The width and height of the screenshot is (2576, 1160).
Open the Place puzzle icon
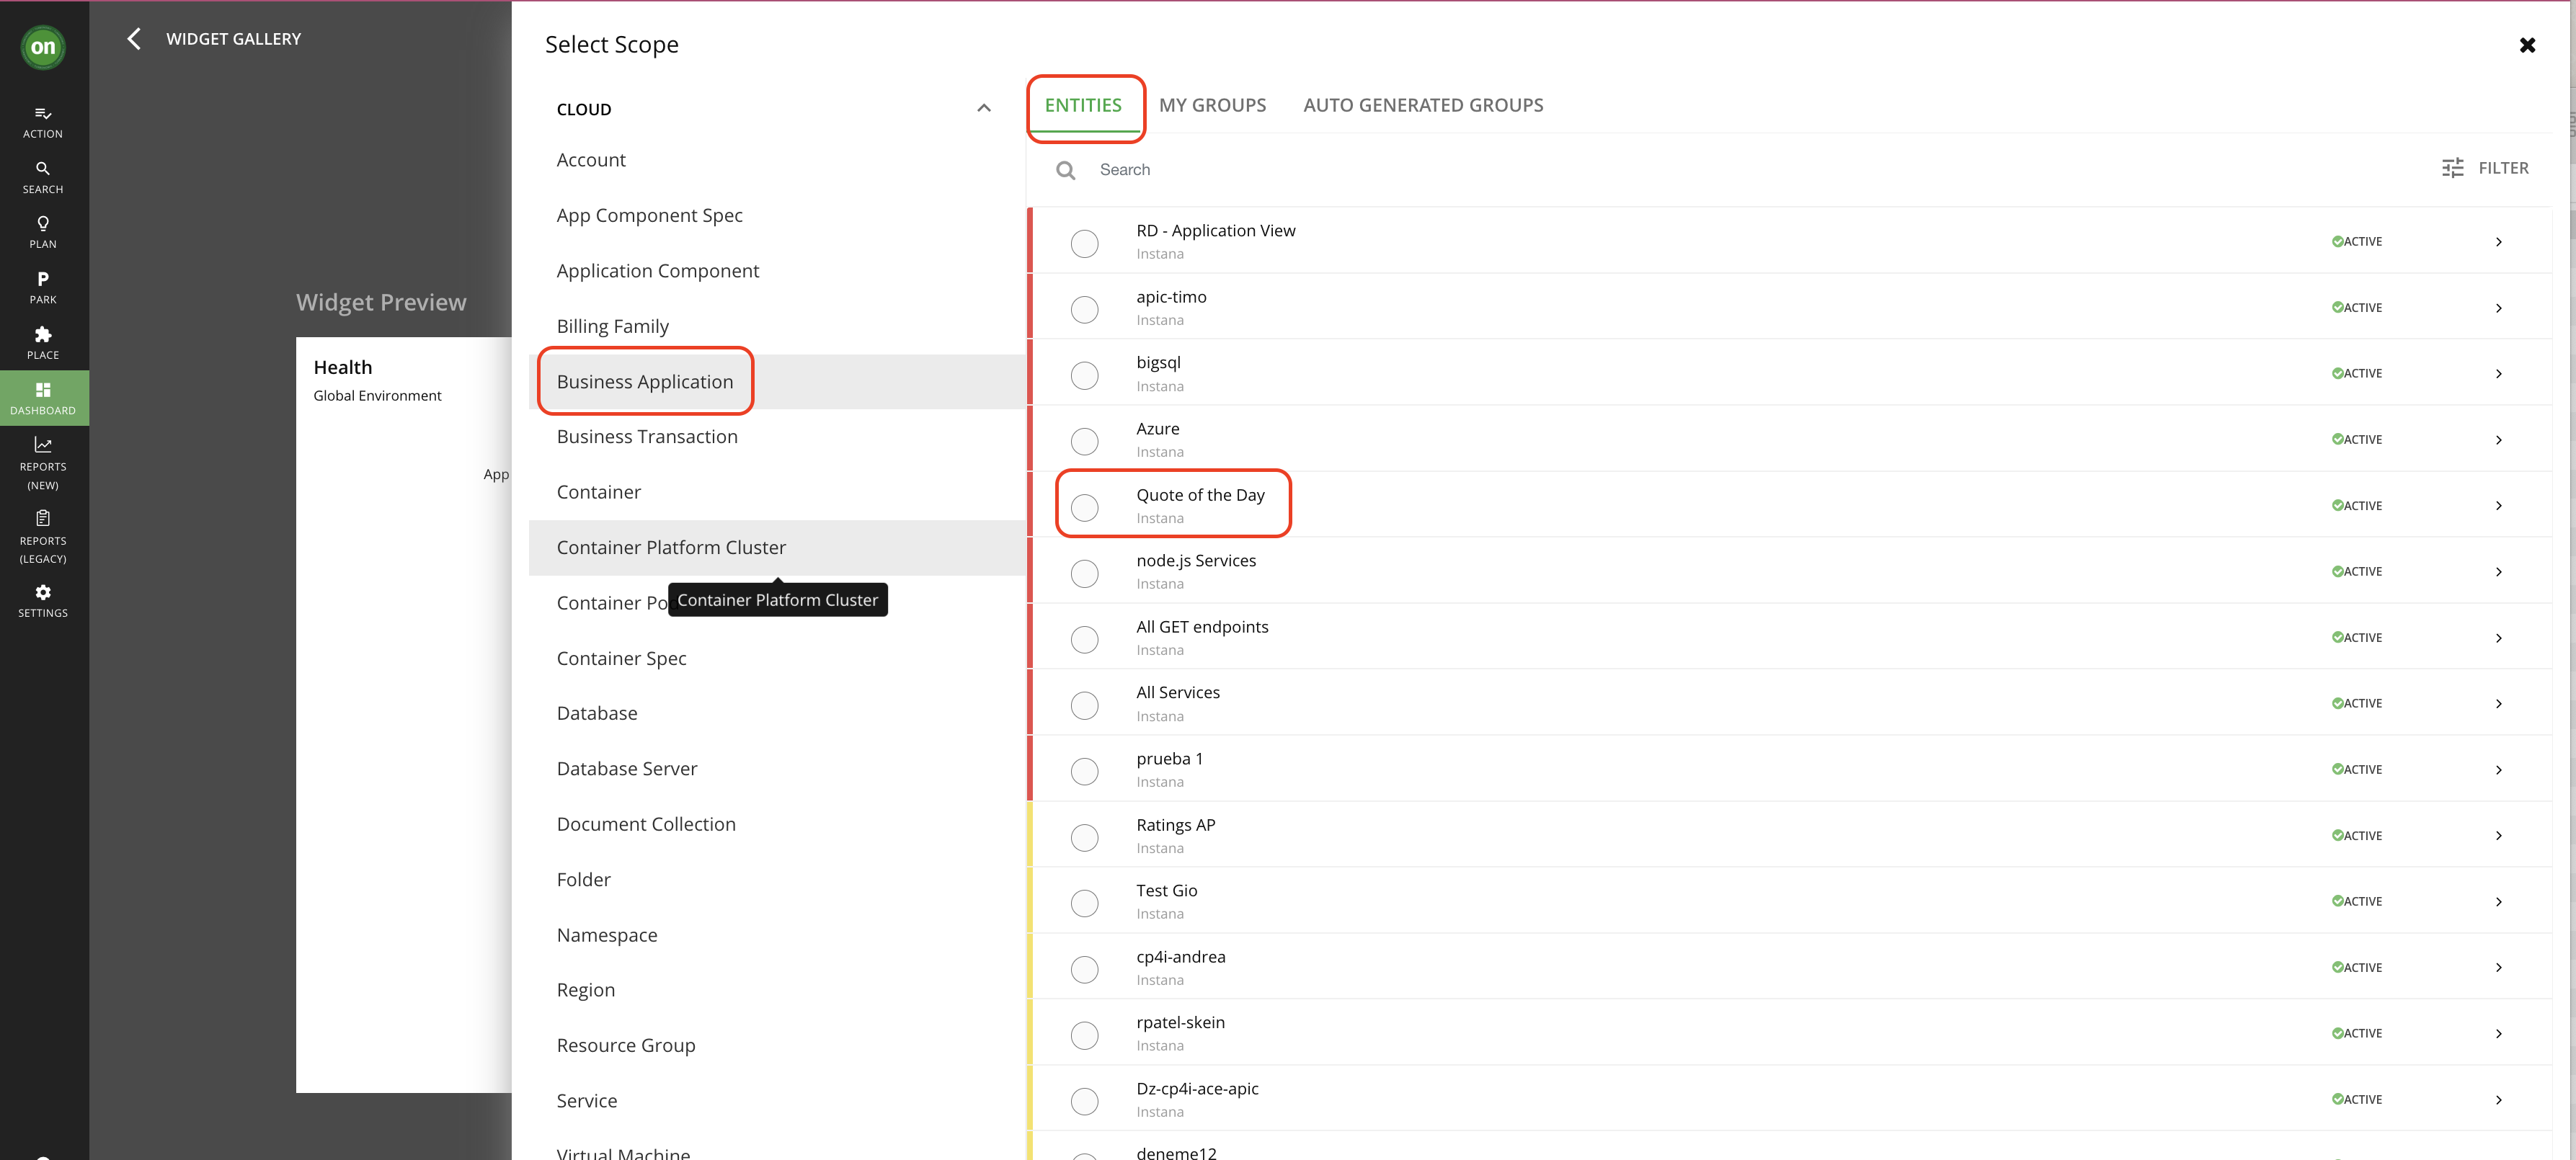(43, 335)
